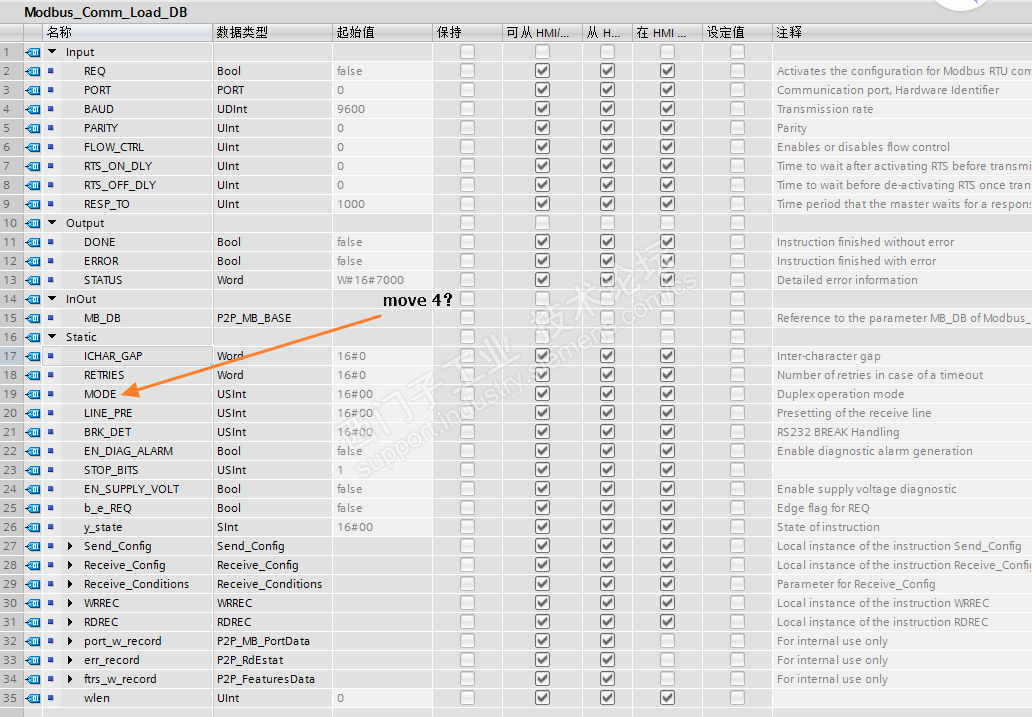1032x717 pixels.
Task: Toggle the HMI-accessible checkbox for wlen
Action: pyautogui.click(x=542, y=698)
